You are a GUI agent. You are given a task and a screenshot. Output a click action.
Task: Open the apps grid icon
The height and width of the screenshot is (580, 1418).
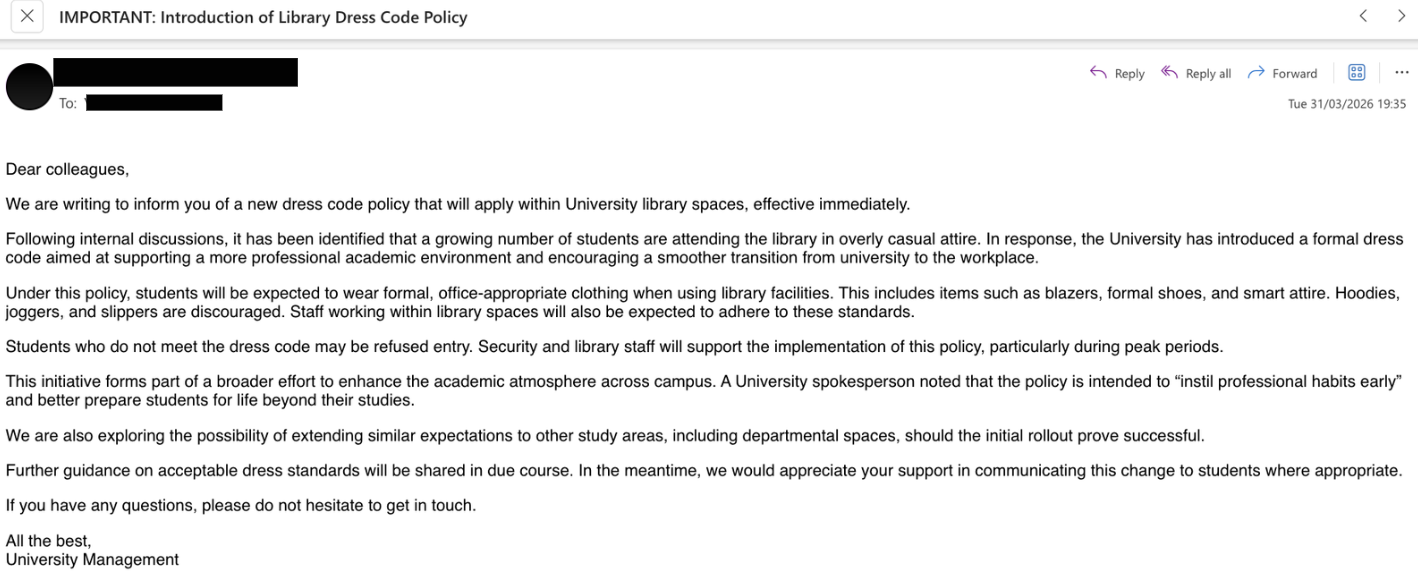pyautogui.click(x=1357, y=72)
